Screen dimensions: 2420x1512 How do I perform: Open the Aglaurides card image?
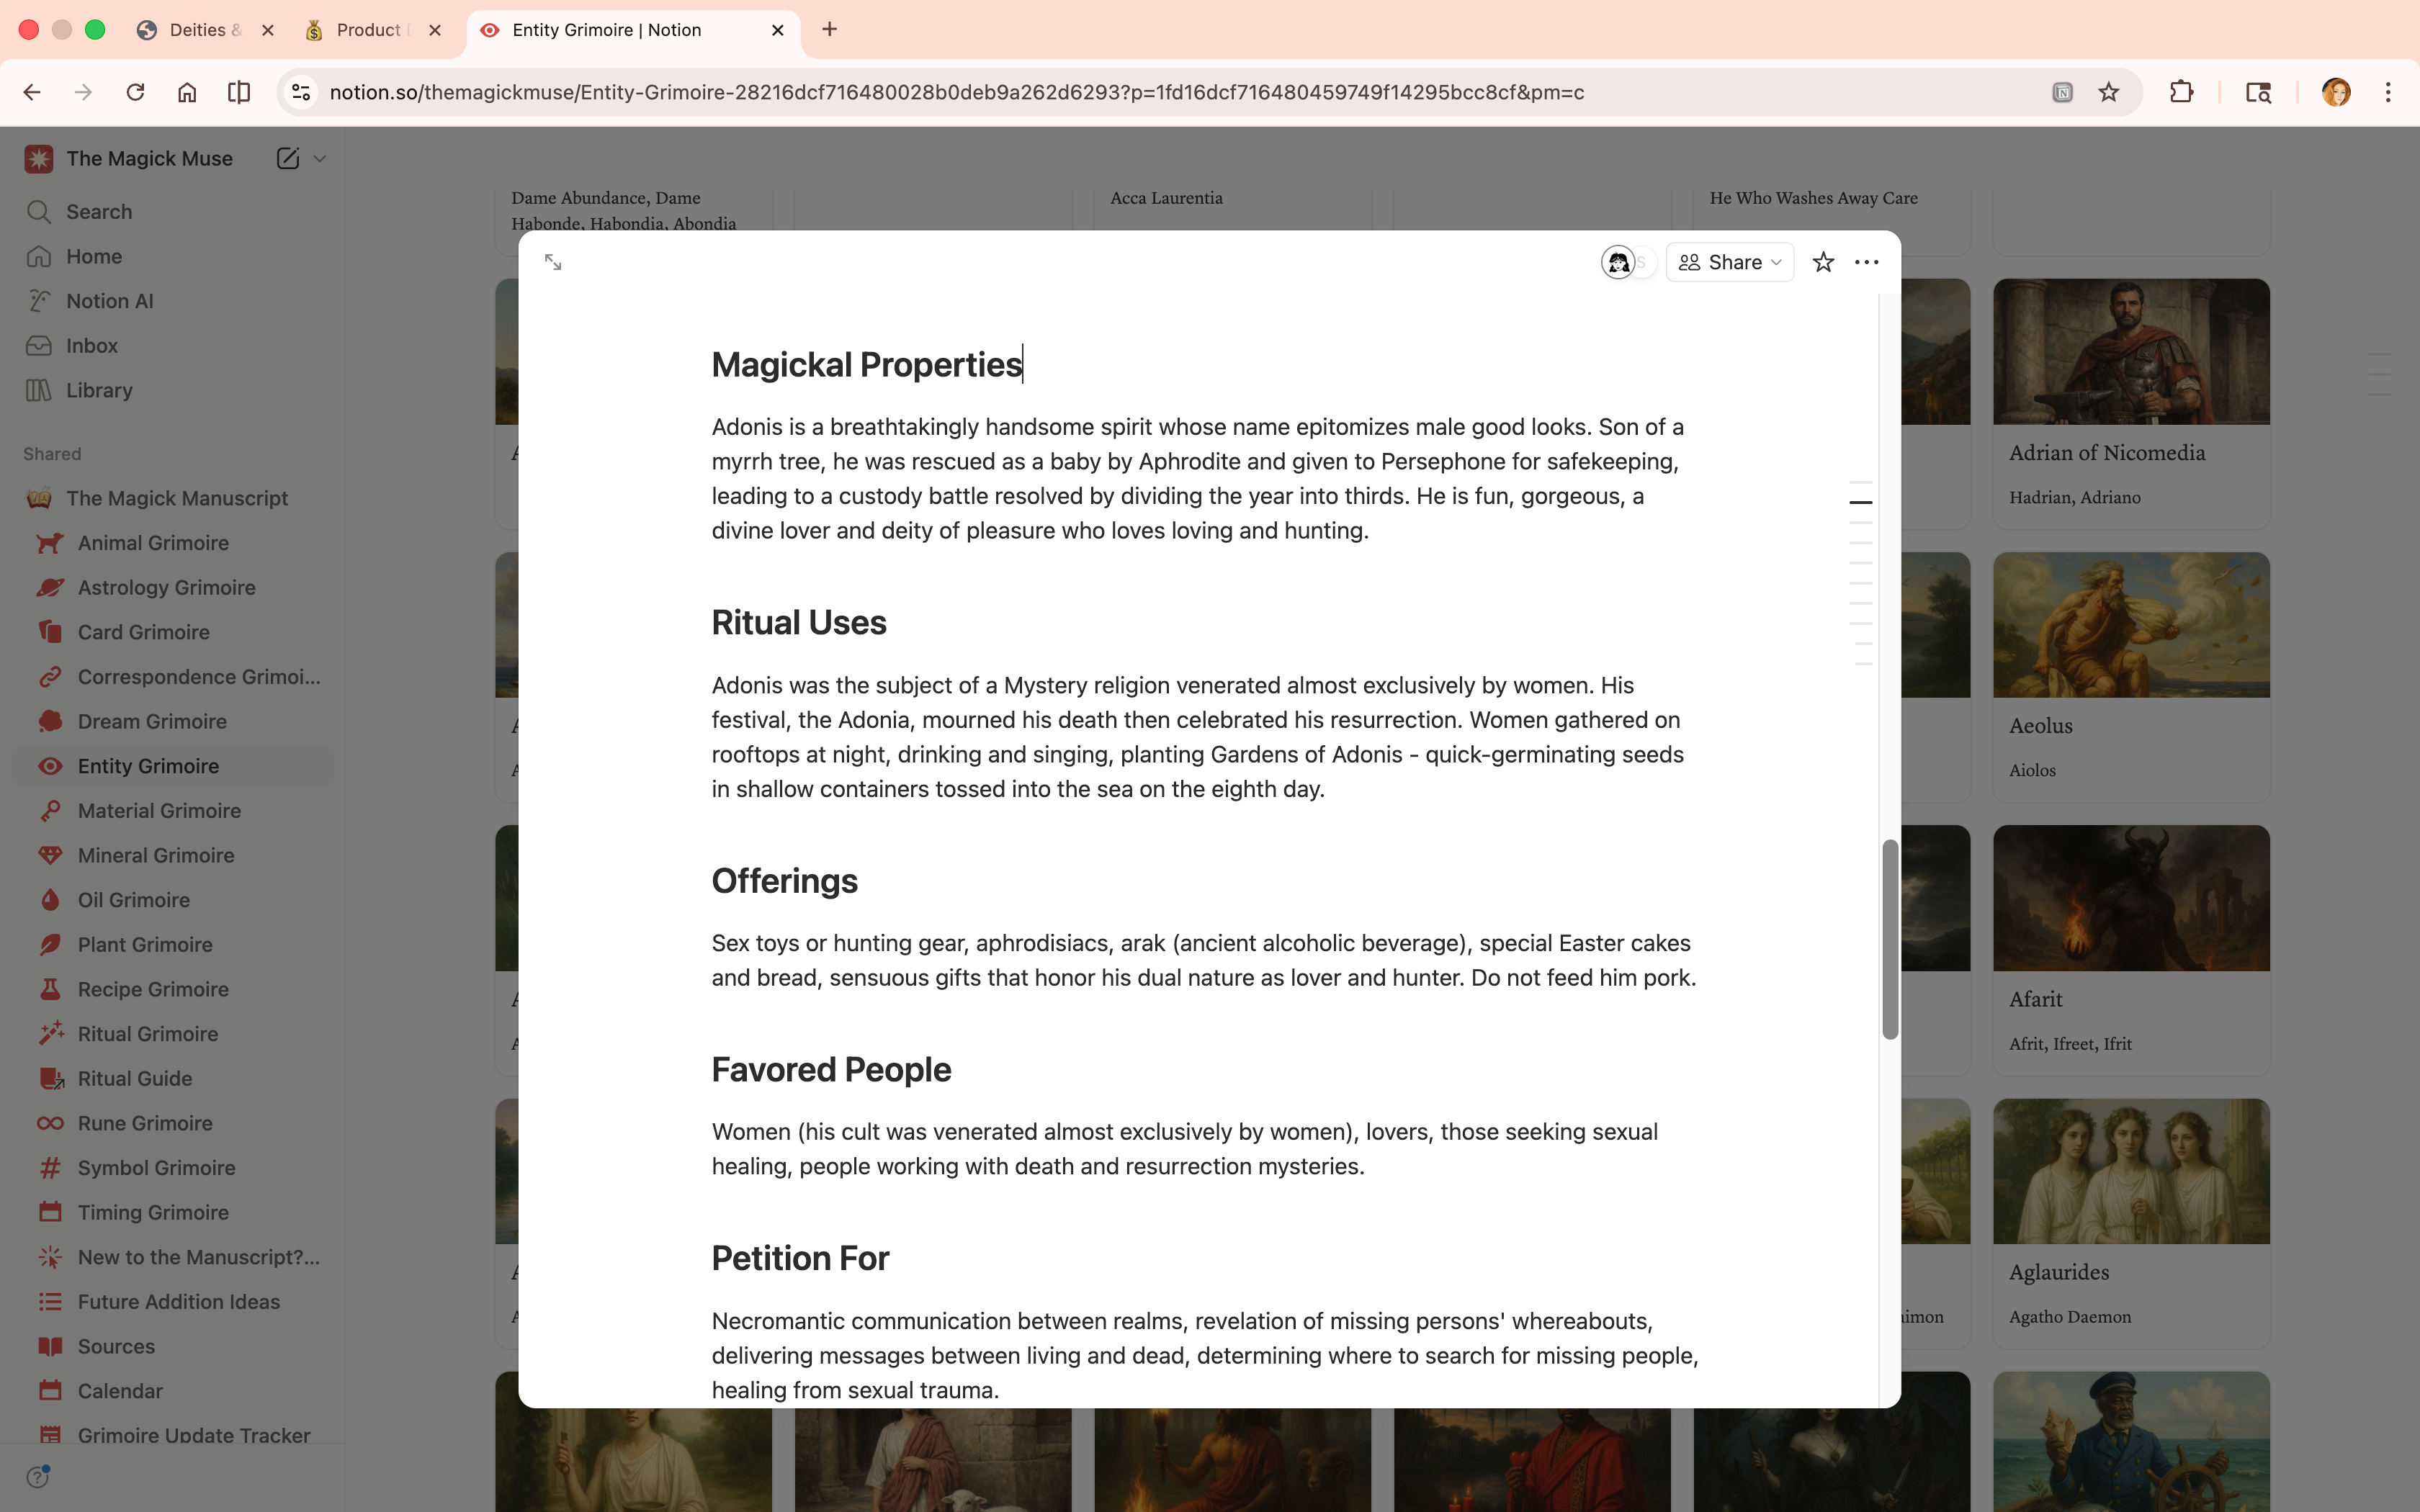(2131, 1171)
